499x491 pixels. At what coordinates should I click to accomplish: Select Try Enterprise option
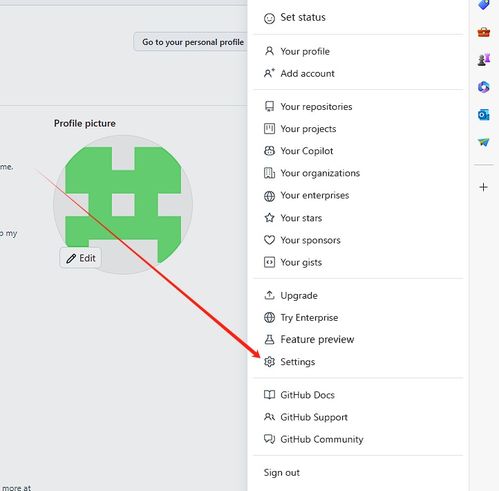point(358,317)
